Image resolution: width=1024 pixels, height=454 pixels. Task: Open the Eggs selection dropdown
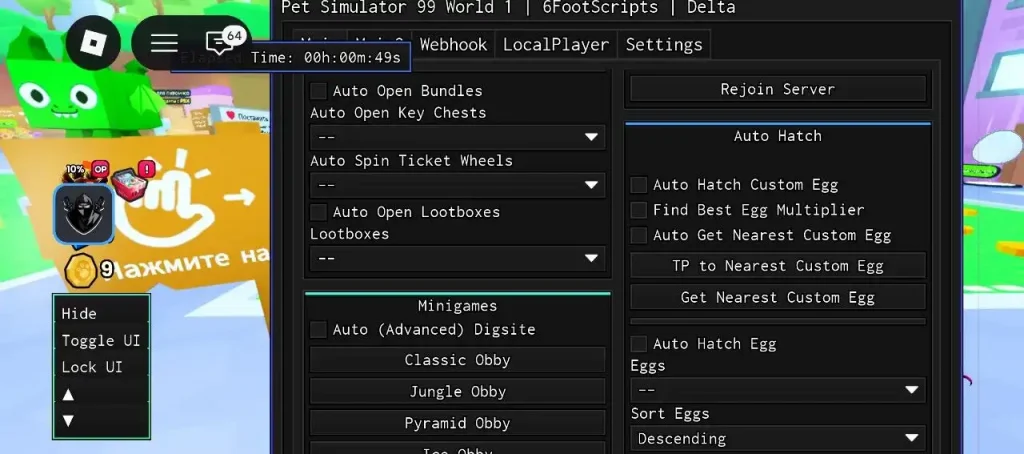[778, 390]
